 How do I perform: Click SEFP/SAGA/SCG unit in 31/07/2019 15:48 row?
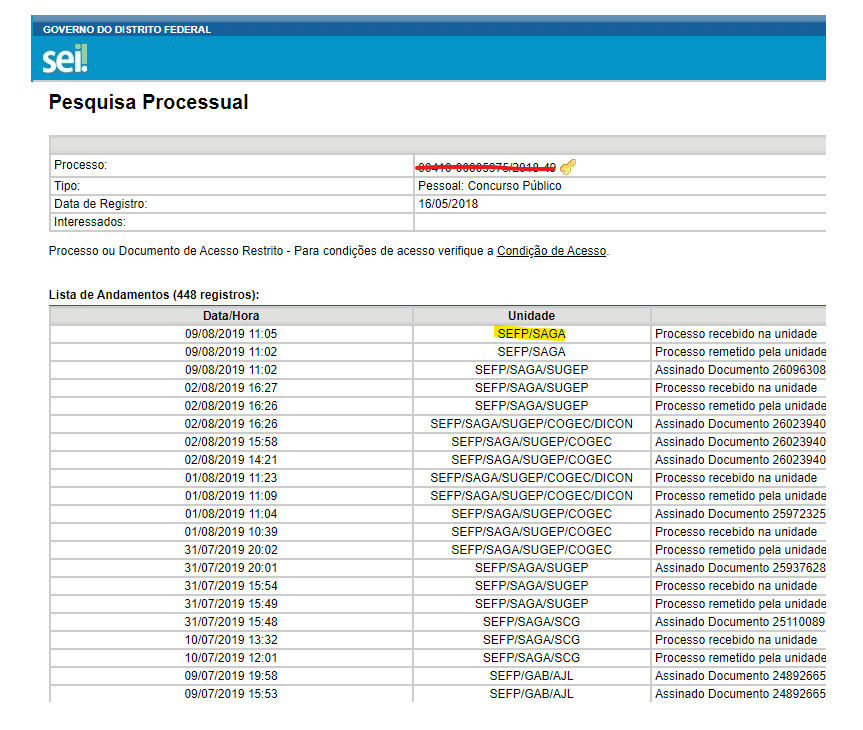click(x=531, y=622)
